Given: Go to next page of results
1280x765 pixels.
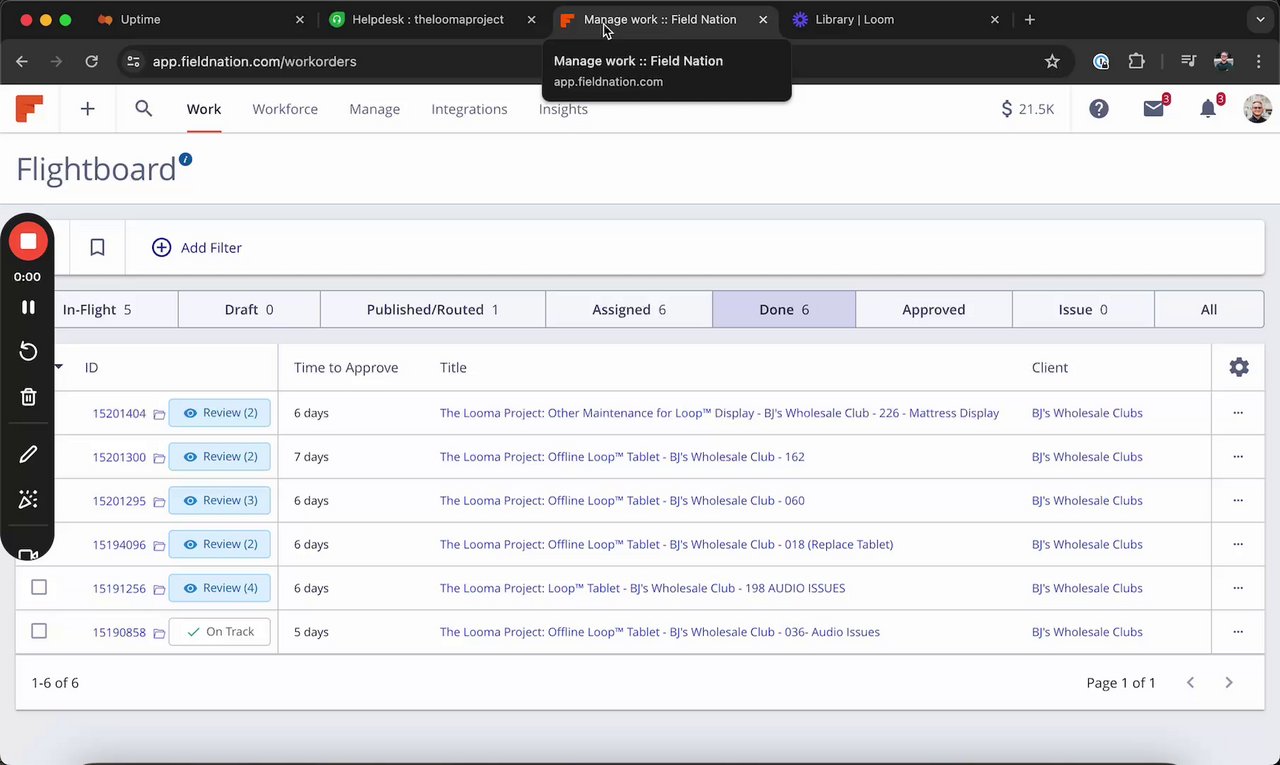Looking at the screenshot, I should [1229, 683].
